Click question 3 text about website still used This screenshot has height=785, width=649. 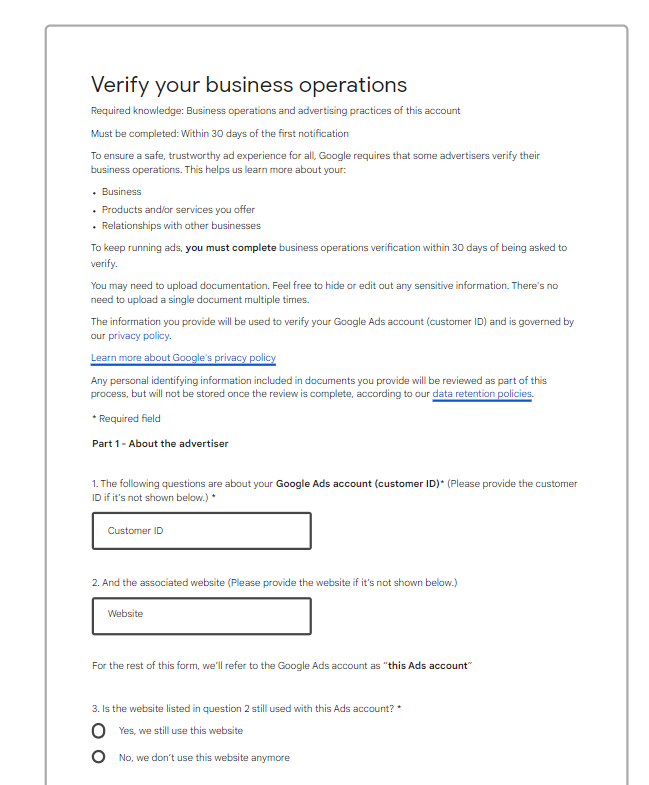click(245, 709)
